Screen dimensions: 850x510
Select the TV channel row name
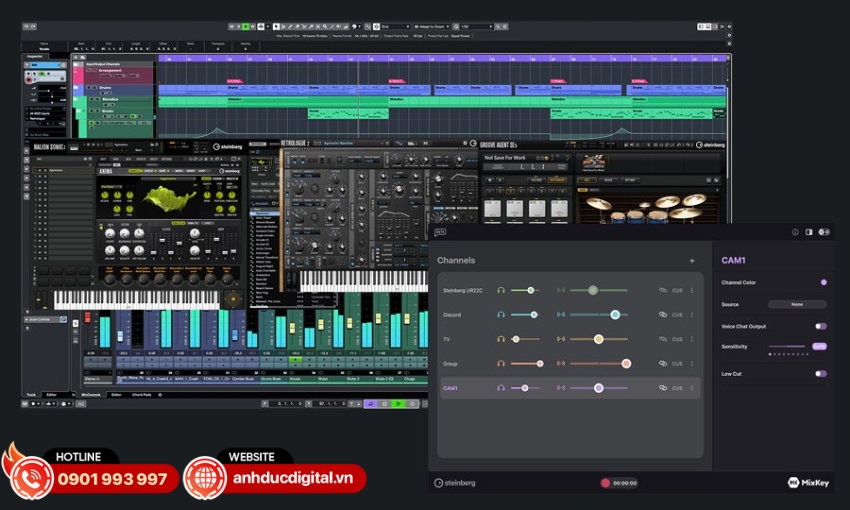[x=447, y=339]
